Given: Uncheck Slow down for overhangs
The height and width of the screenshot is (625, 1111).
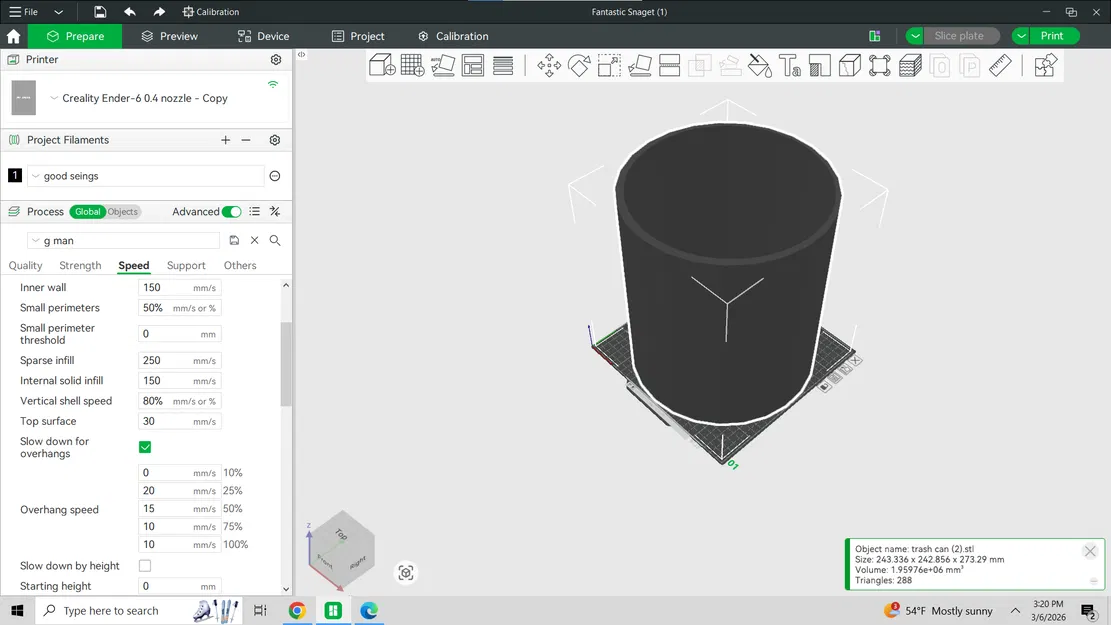Looking at the screenshot, I should tap(145, 447).
